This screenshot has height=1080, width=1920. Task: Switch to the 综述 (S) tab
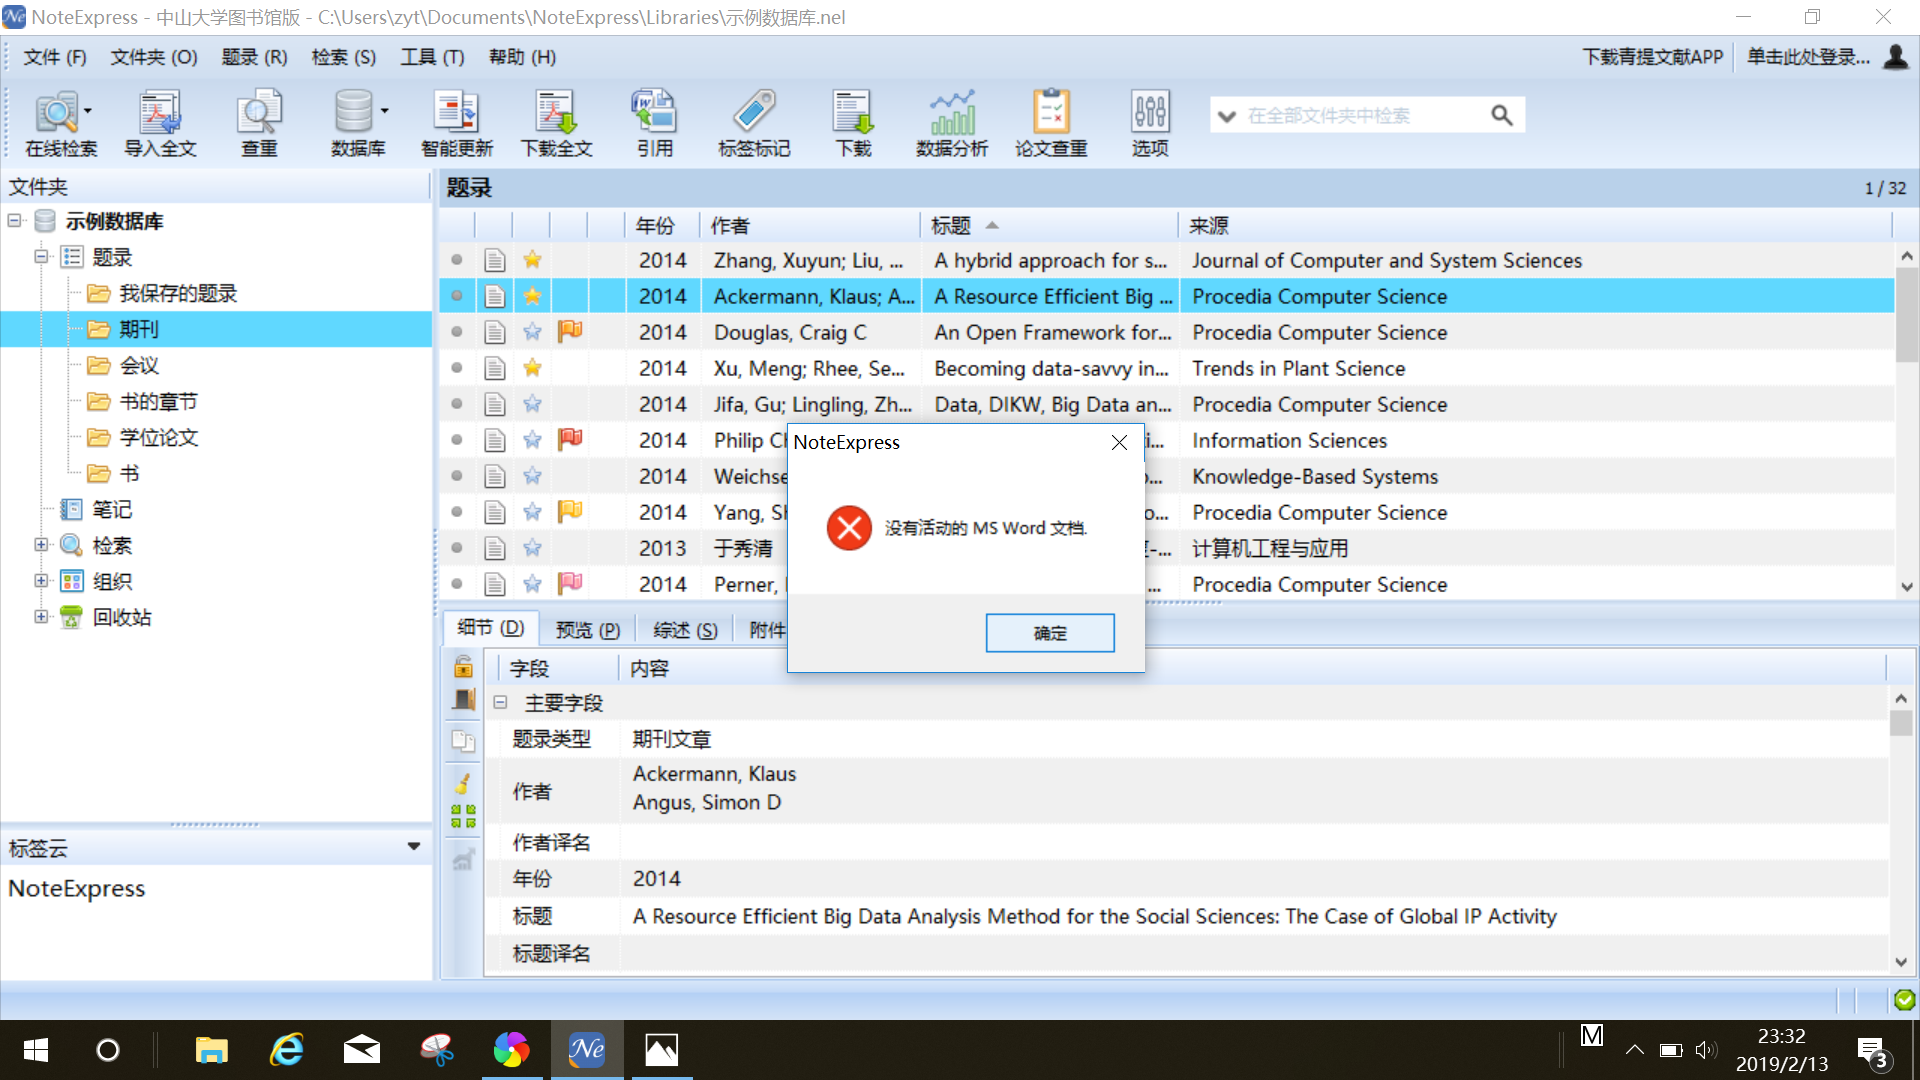tap(685, 629)
